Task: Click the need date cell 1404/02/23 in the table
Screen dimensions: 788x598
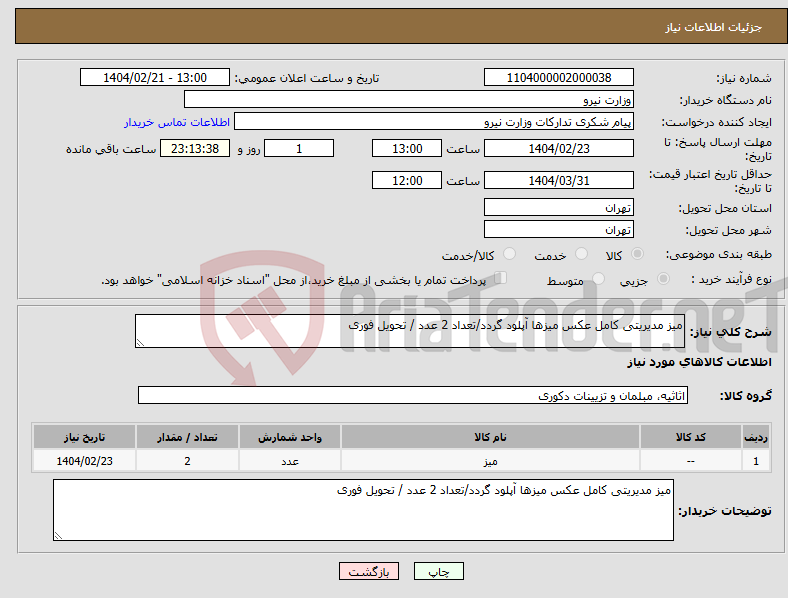Action: point(84,461)
